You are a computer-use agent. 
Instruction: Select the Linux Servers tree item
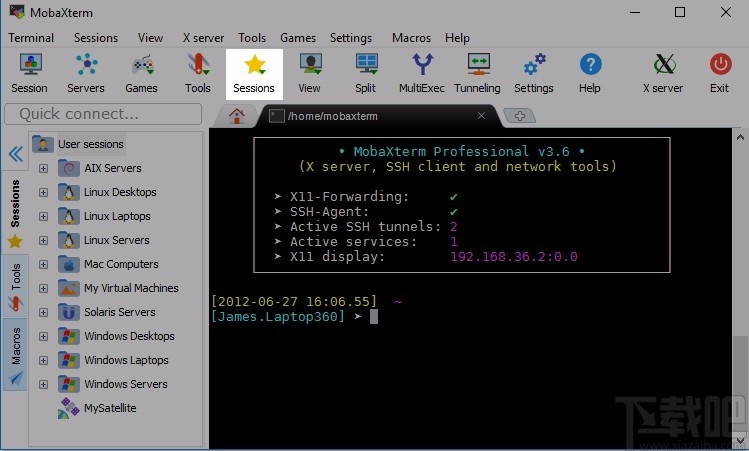coord(117,240)
